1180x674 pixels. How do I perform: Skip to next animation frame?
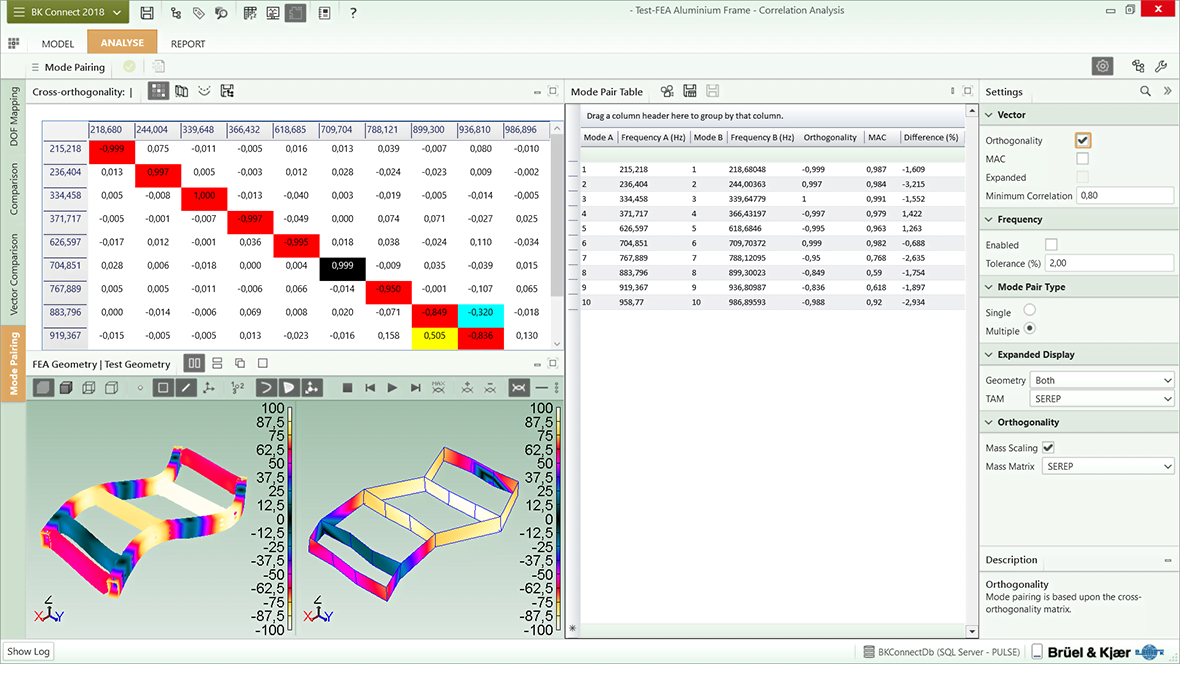pyautogui.click(x=415, y=388)
